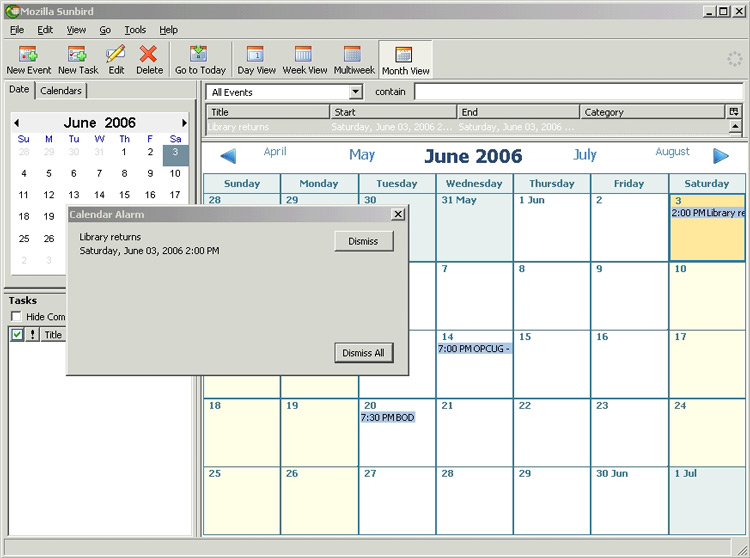The image size is (750, 558).
Task: Click the New Task toolbar icon
Action: click(78, 54)
